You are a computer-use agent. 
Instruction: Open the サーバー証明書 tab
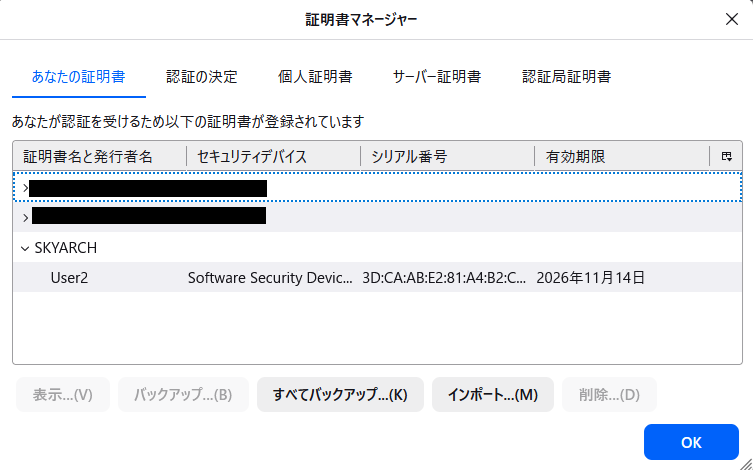pyautogui.click(x=436, y=76)
